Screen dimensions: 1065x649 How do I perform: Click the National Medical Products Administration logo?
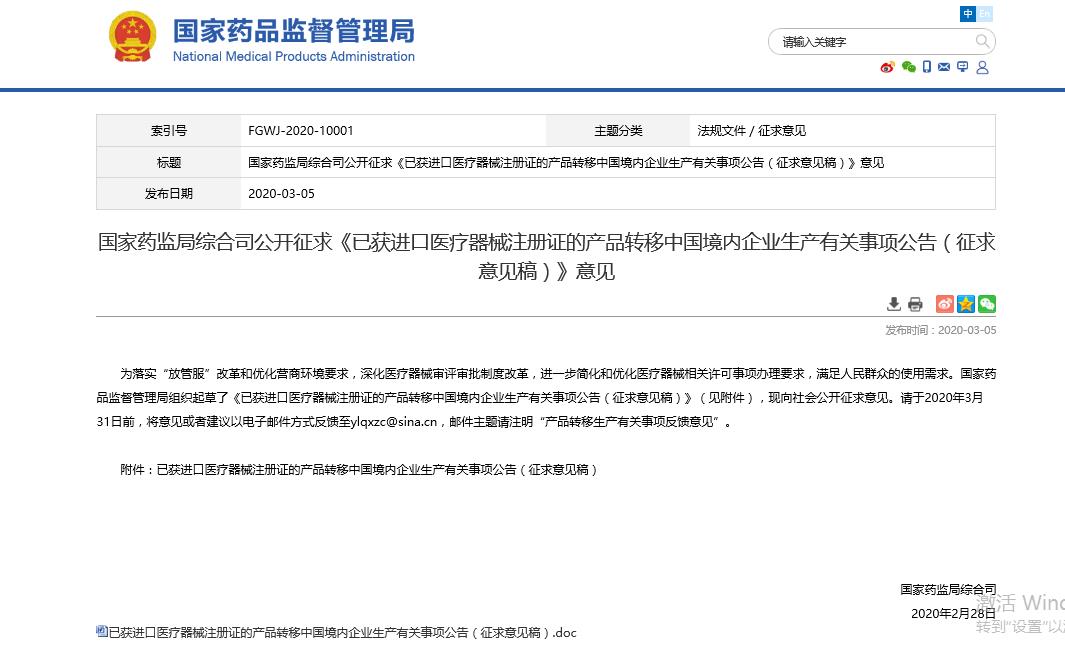293,40
